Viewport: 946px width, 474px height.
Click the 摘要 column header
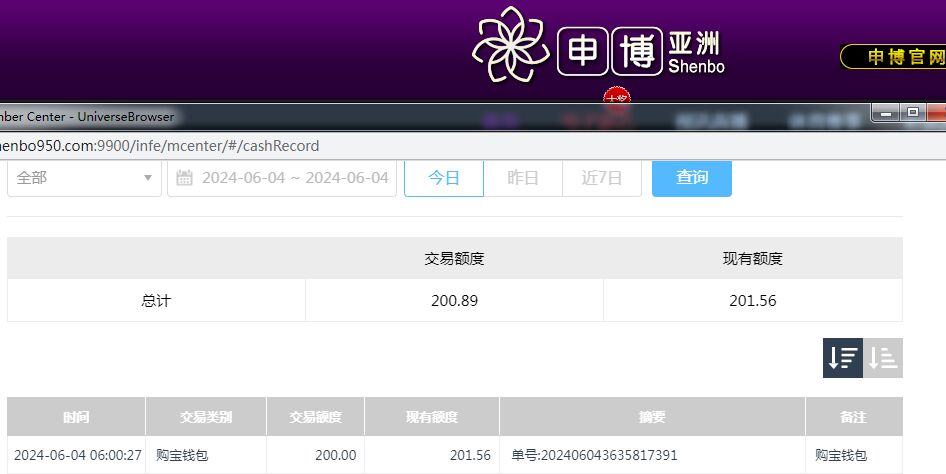pos(652,416)
